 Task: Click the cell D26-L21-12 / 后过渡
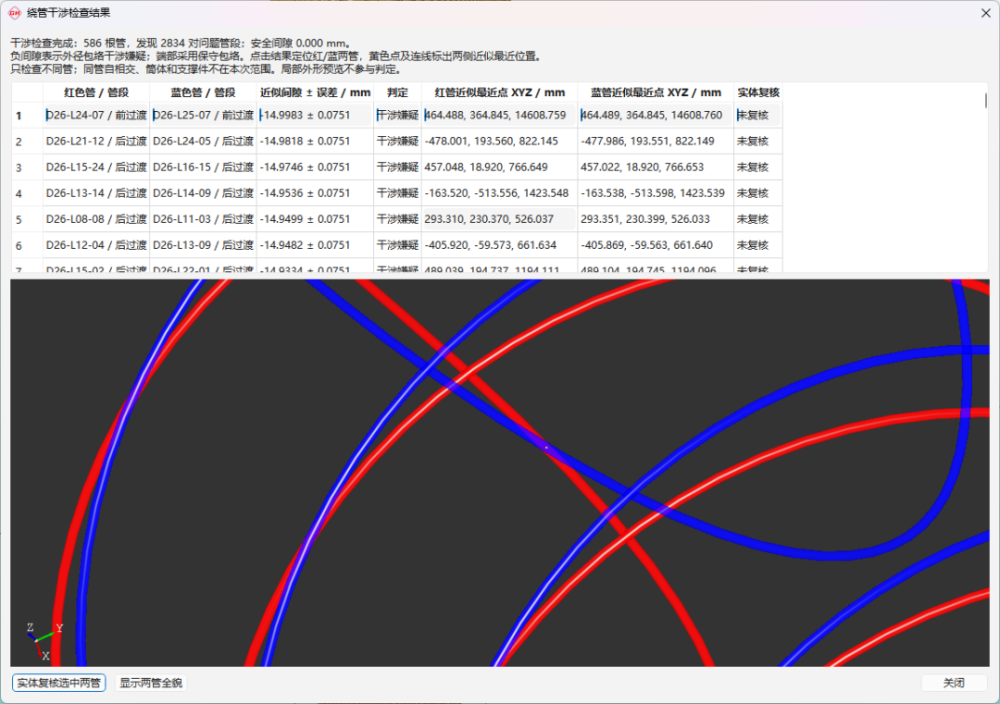[96, 142]
